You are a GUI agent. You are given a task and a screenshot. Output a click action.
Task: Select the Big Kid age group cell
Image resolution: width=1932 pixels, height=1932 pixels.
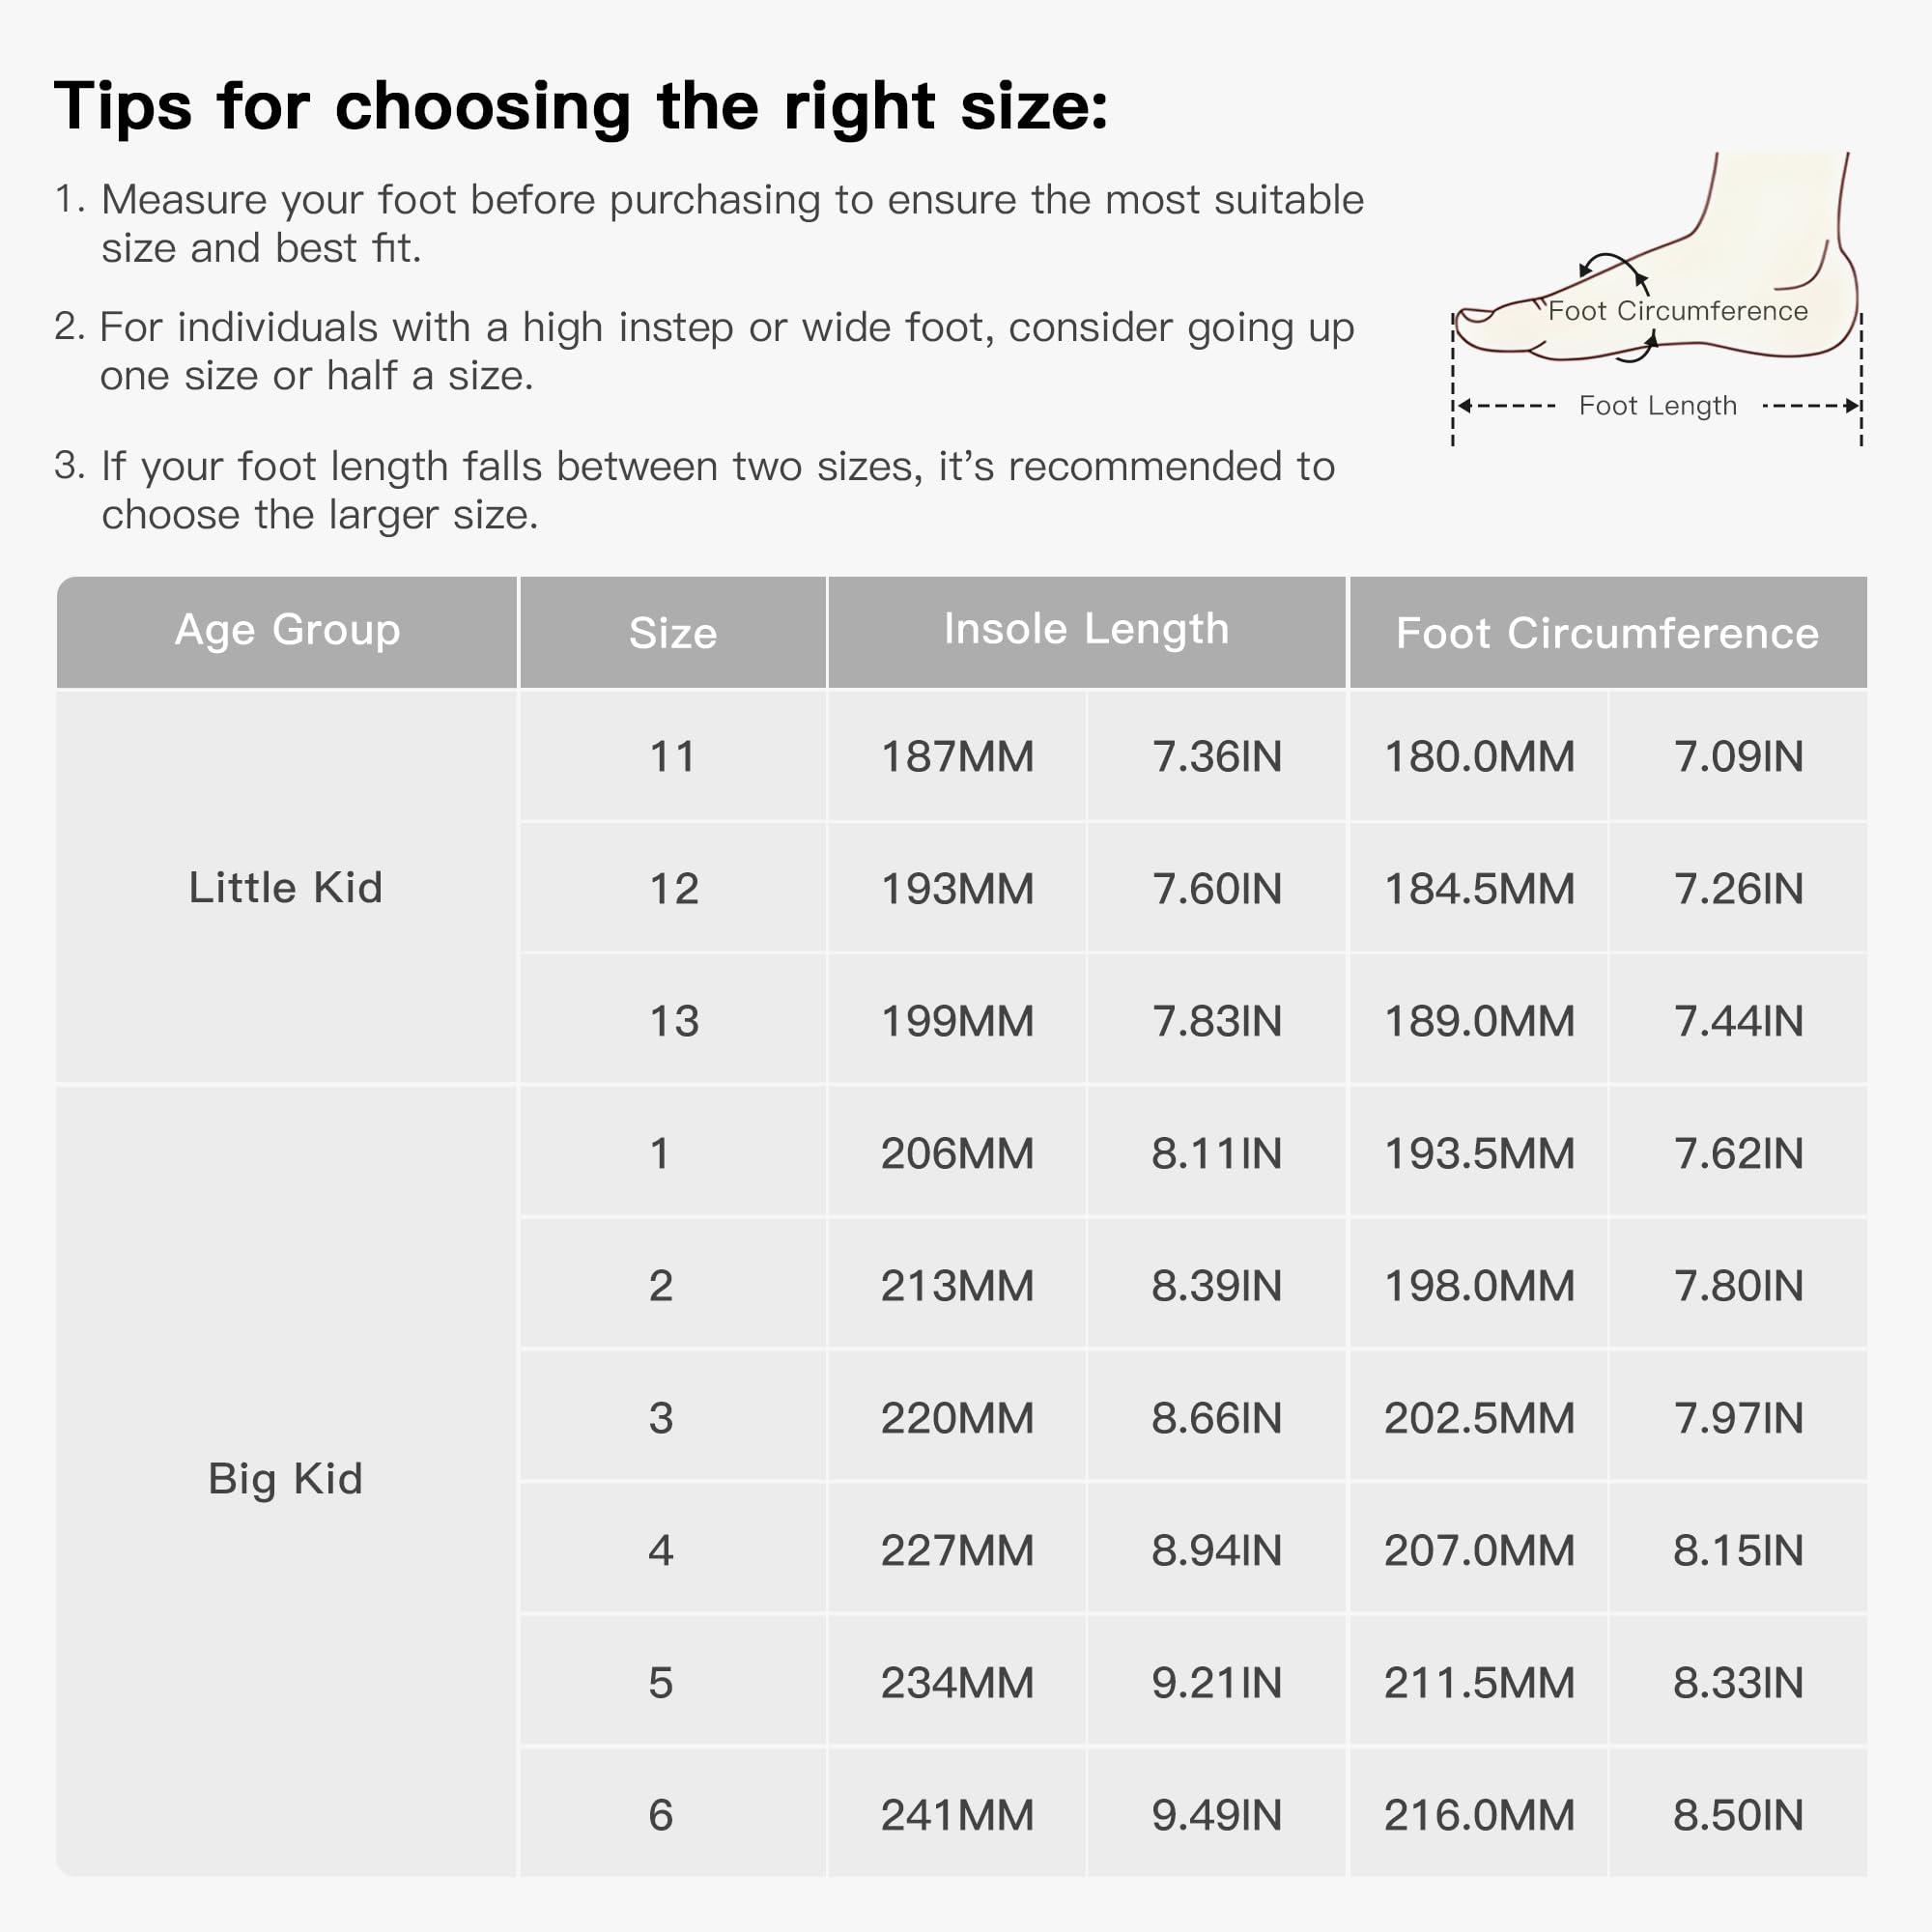click(285, 1478)
